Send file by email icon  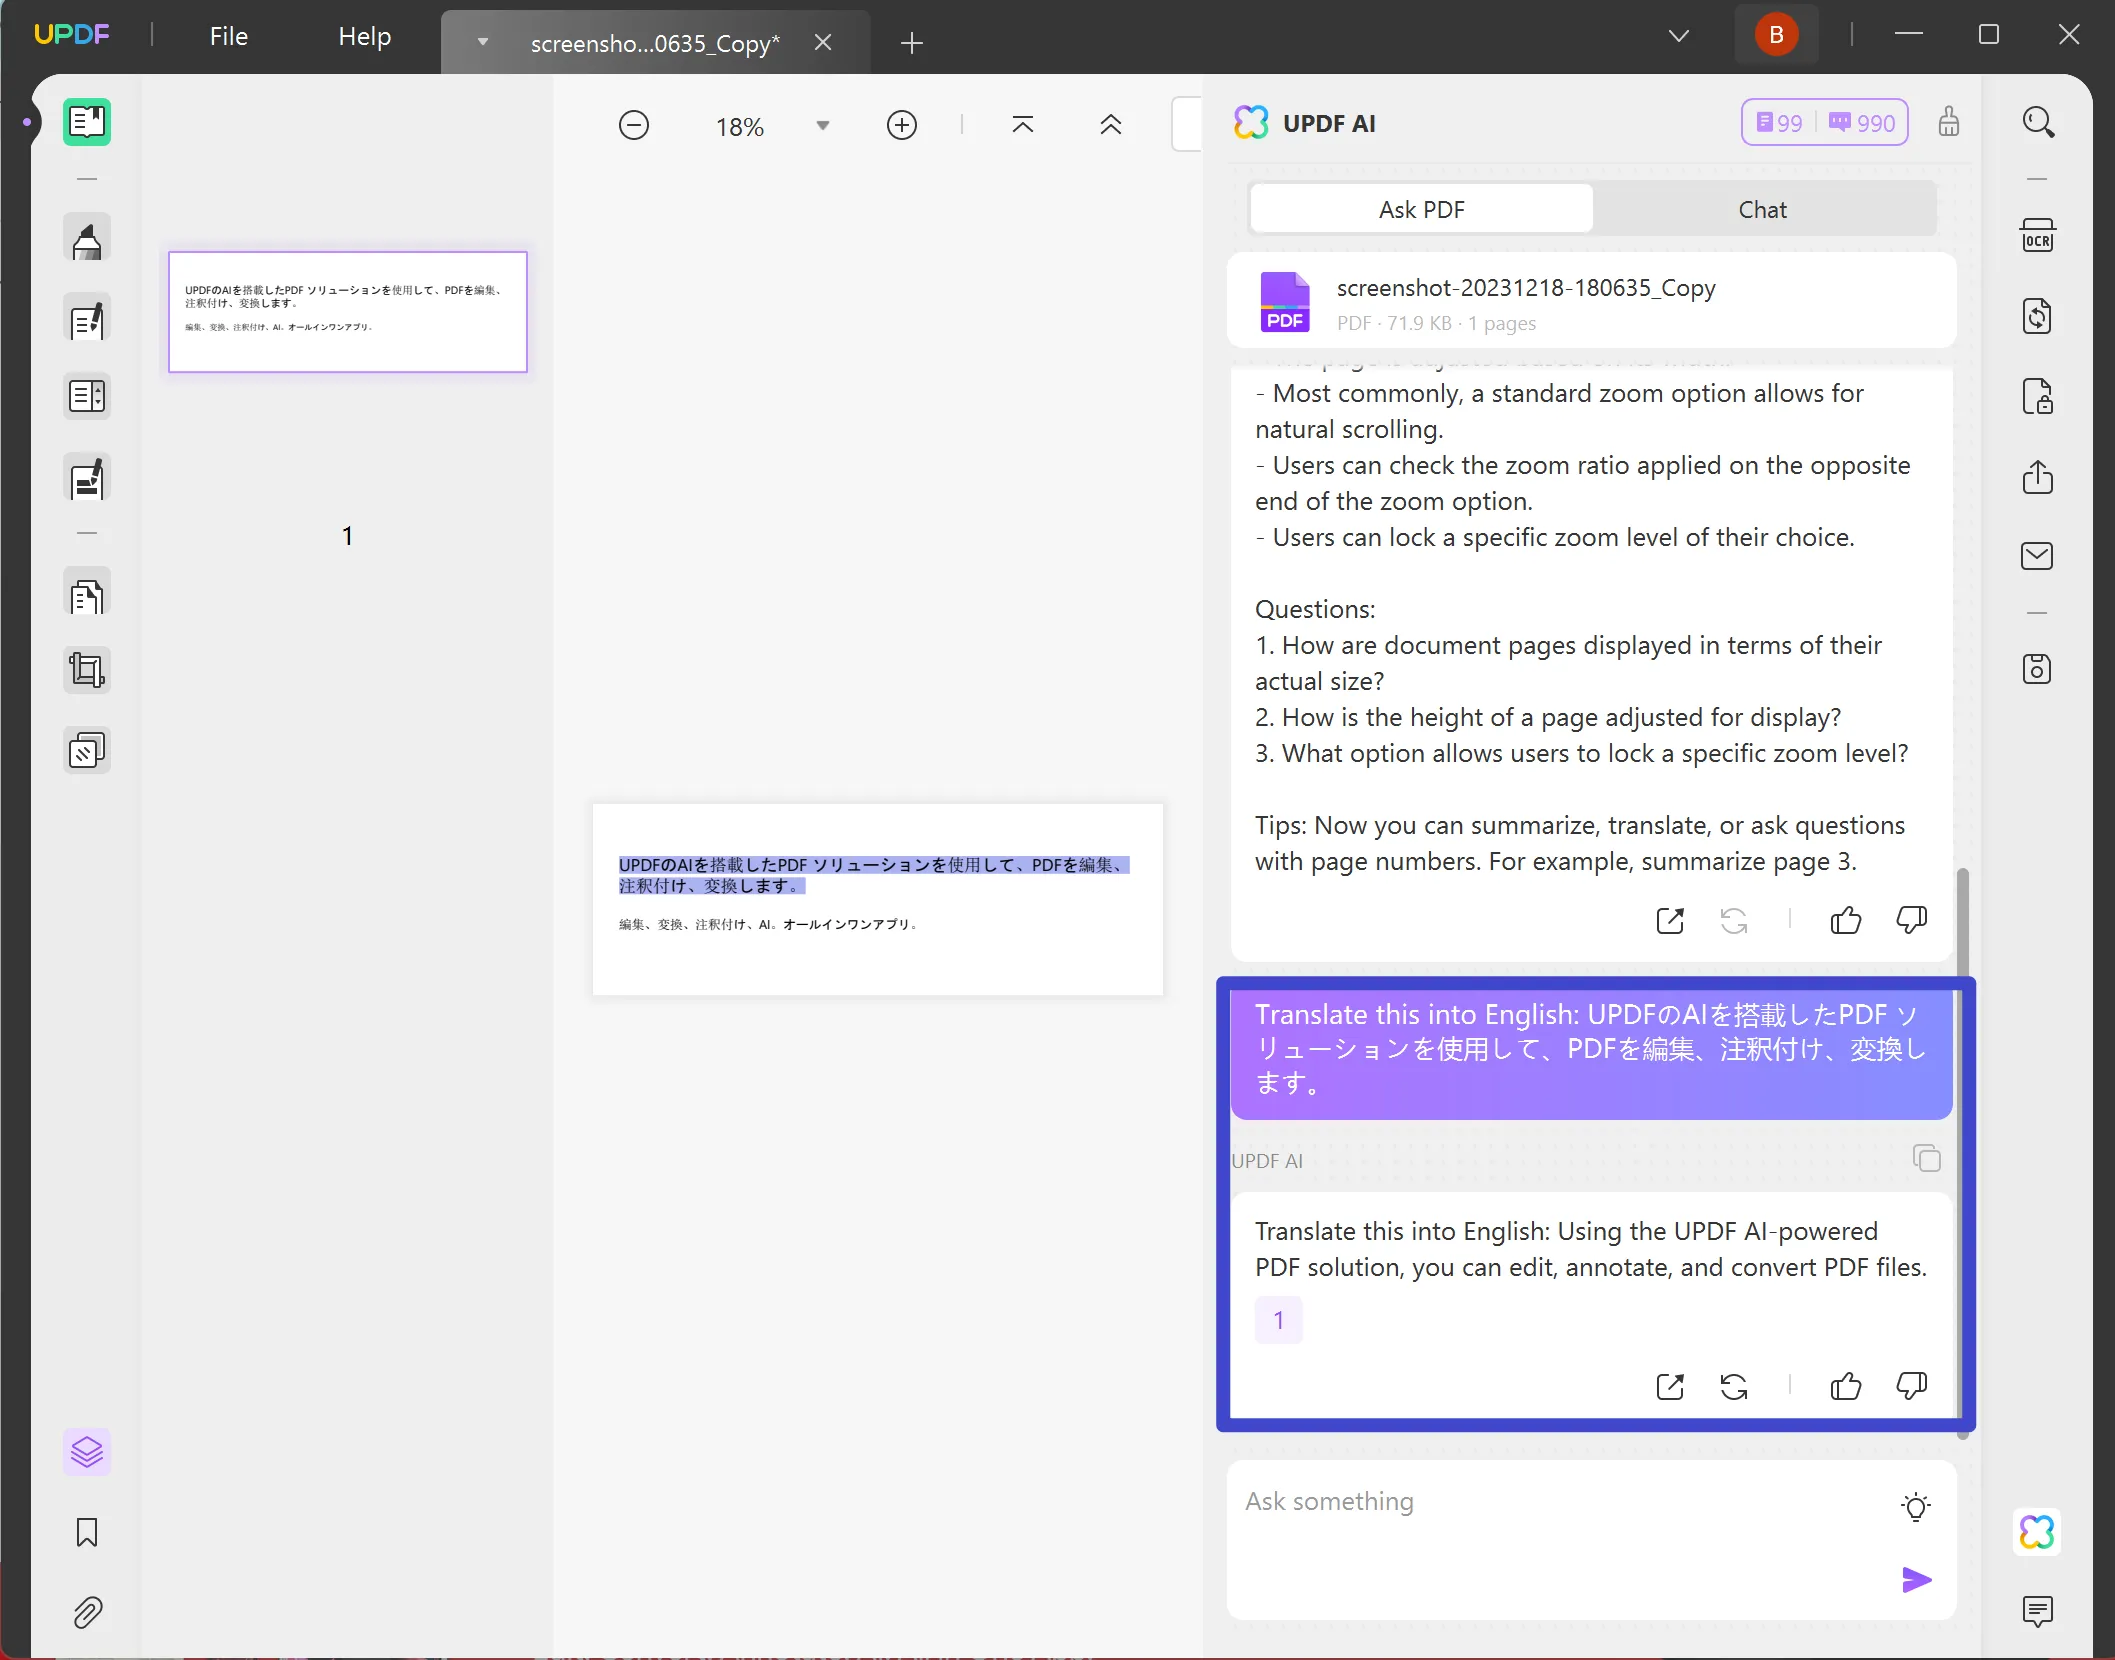click(2037, 556)
